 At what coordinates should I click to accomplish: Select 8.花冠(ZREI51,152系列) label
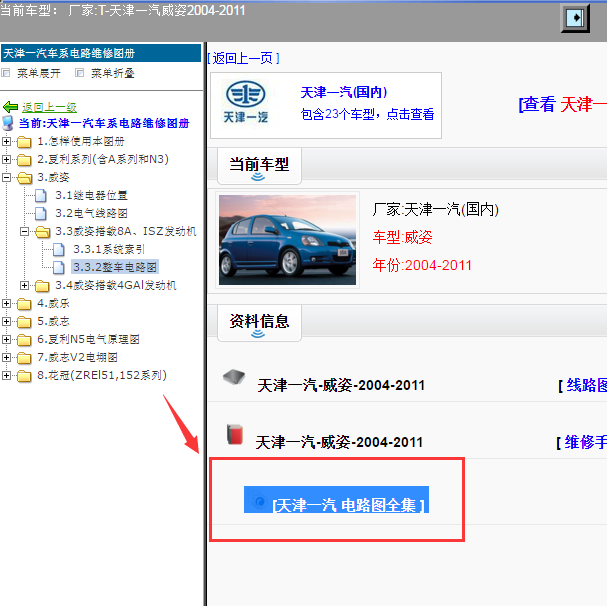point(102,375)
